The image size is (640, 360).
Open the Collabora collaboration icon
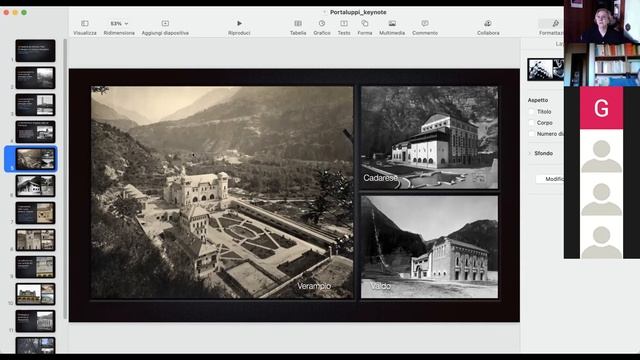click(488, 24)
